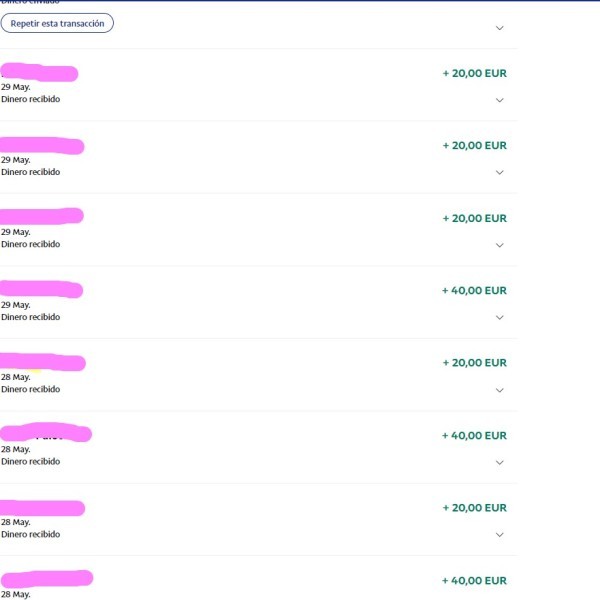Show details chevron of first 28 May 20,00 EUR
Image resolution: width=600 pixels, height=600 pixels.
(499, 390)
